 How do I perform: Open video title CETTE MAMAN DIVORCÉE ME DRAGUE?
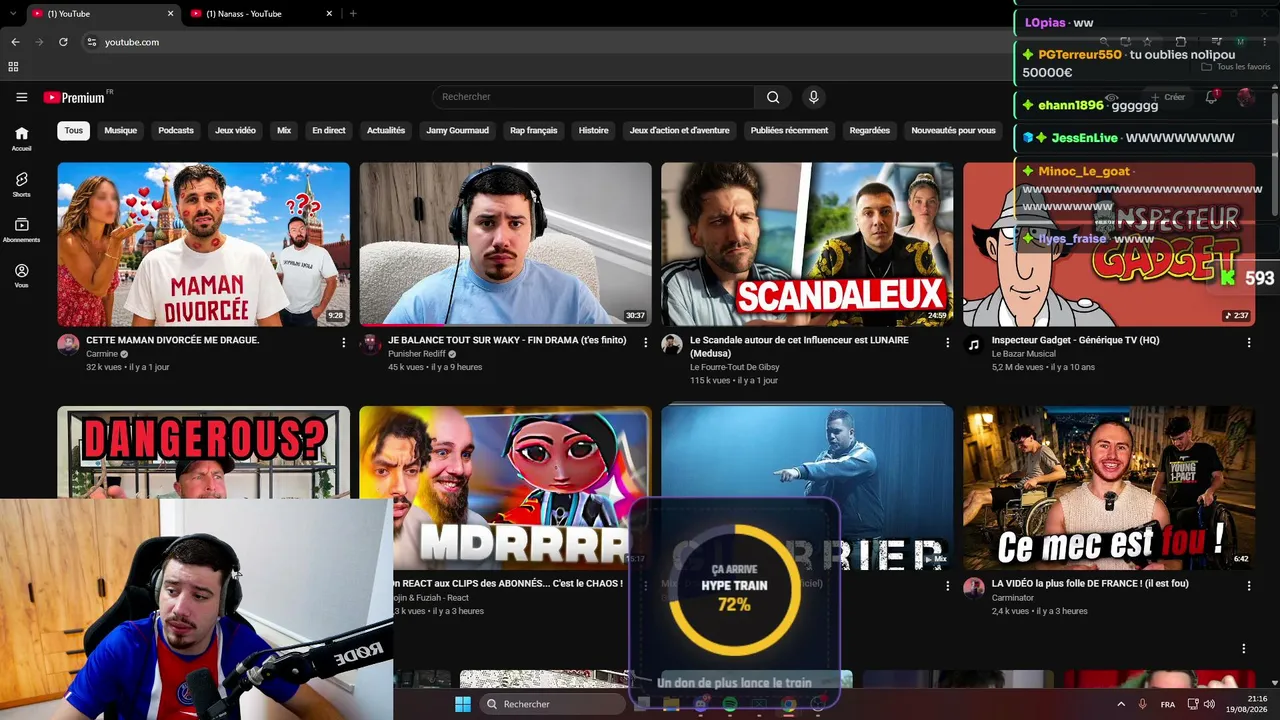(x=173, y=340)
